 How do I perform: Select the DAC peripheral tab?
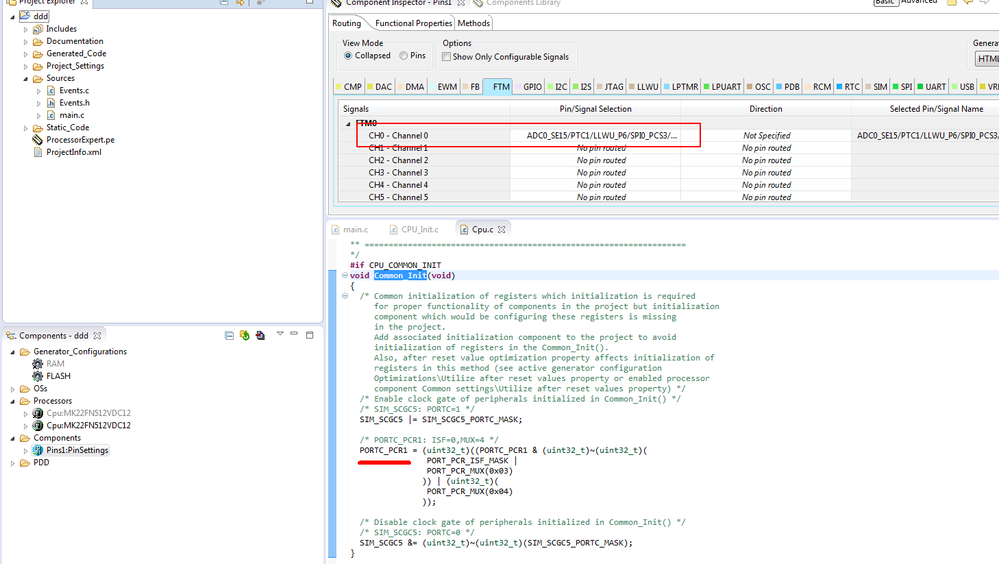pyautogui.click(x=380, y=87)
